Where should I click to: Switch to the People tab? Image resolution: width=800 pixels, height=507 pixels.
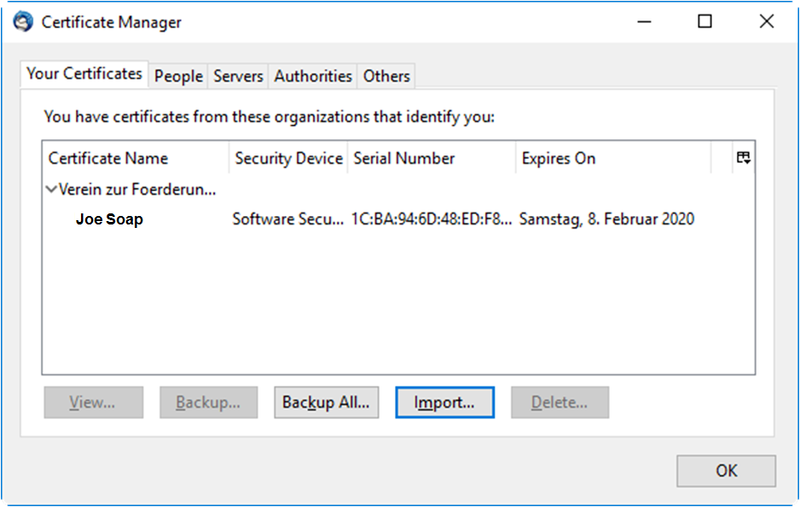click(178, 76)
